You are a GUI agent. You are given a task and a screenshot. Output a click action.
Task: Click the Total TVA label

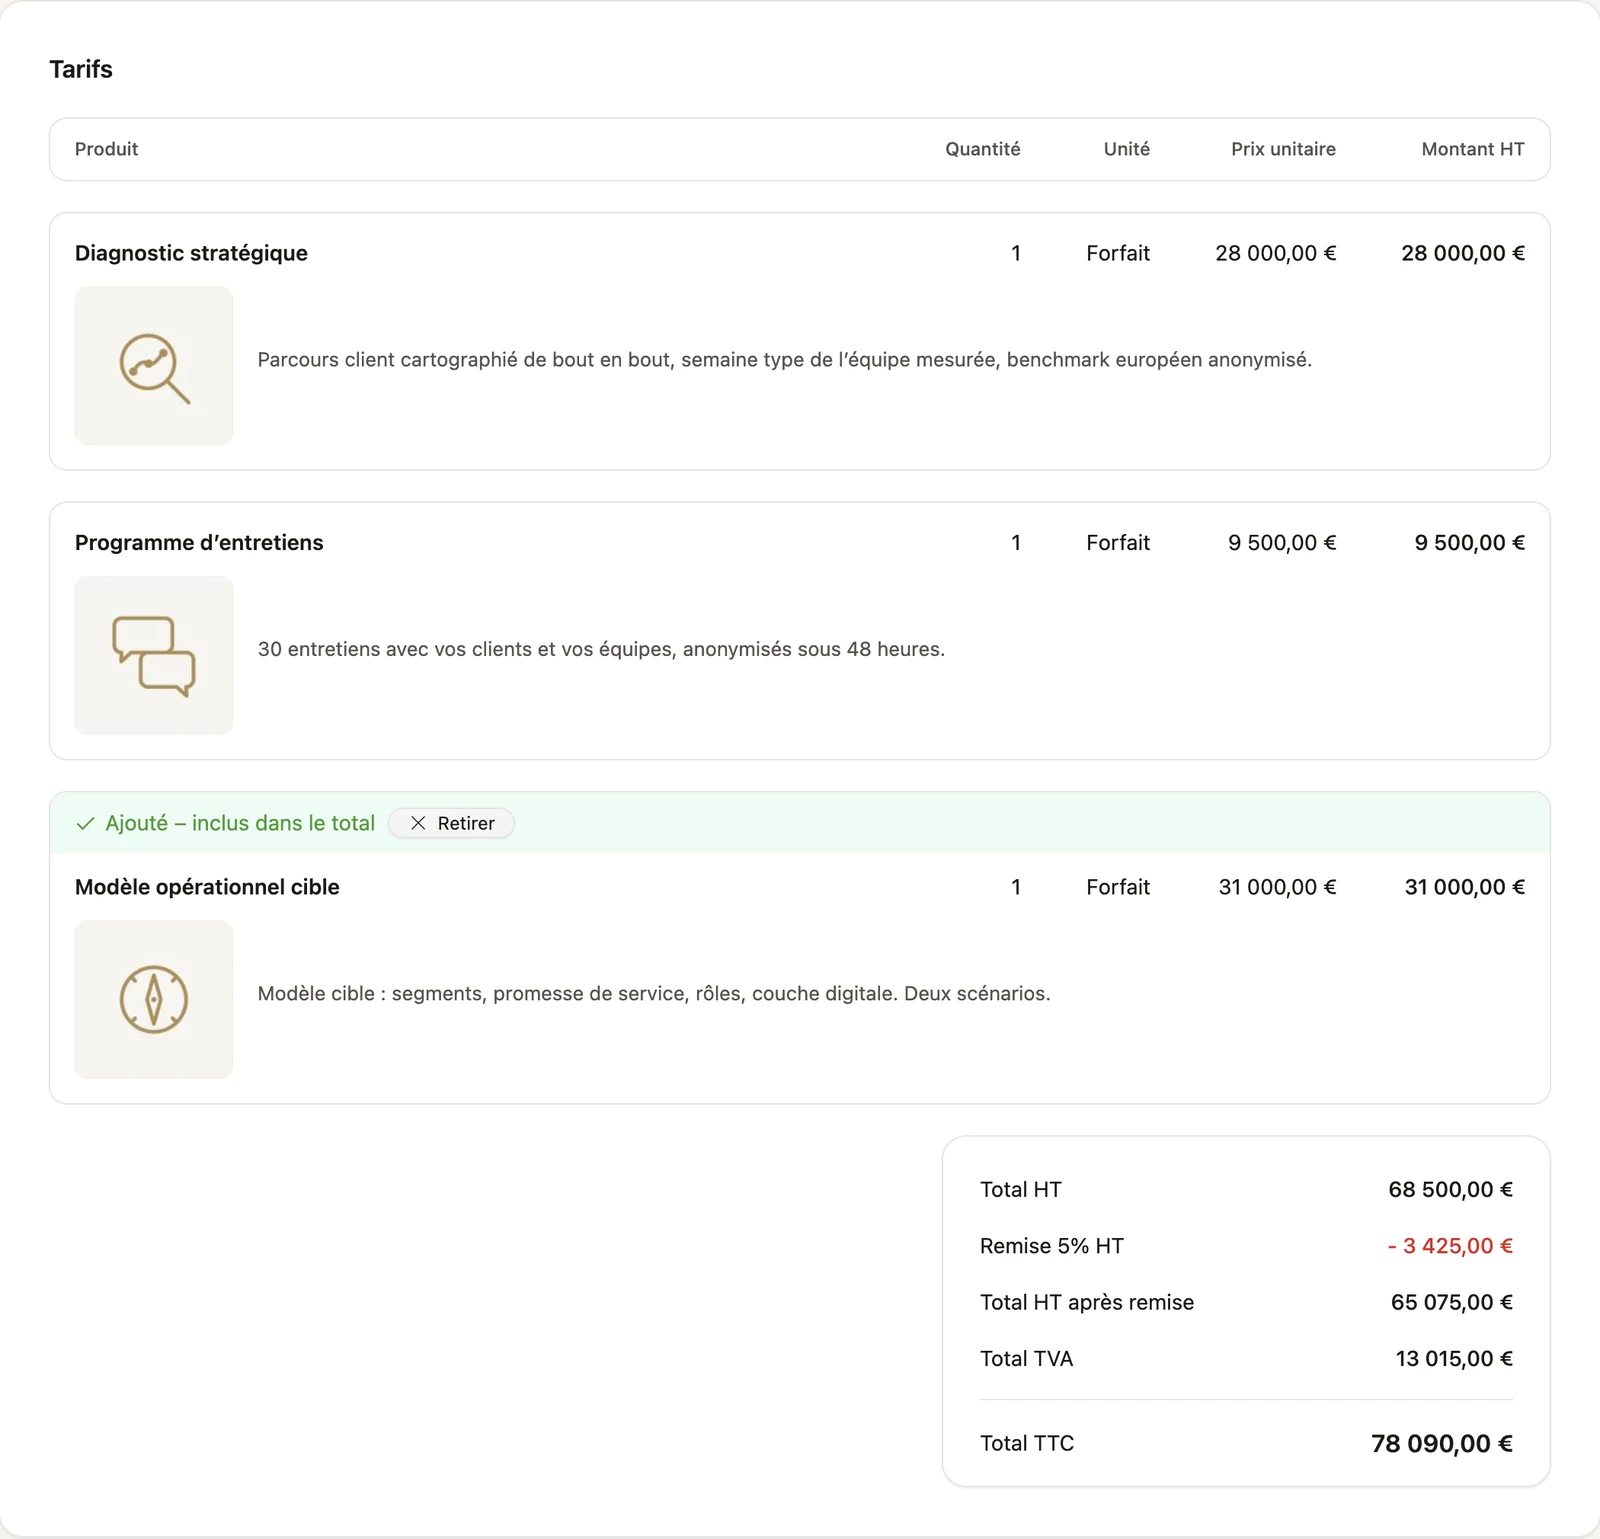pos(1026,1359)
